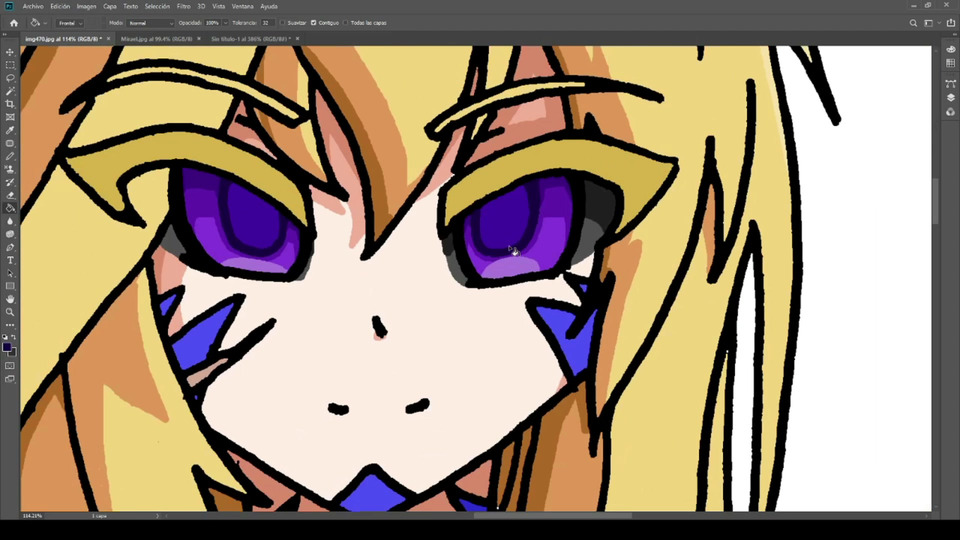
Task: Reset default foreground and background colors
Action: [5, 337]
